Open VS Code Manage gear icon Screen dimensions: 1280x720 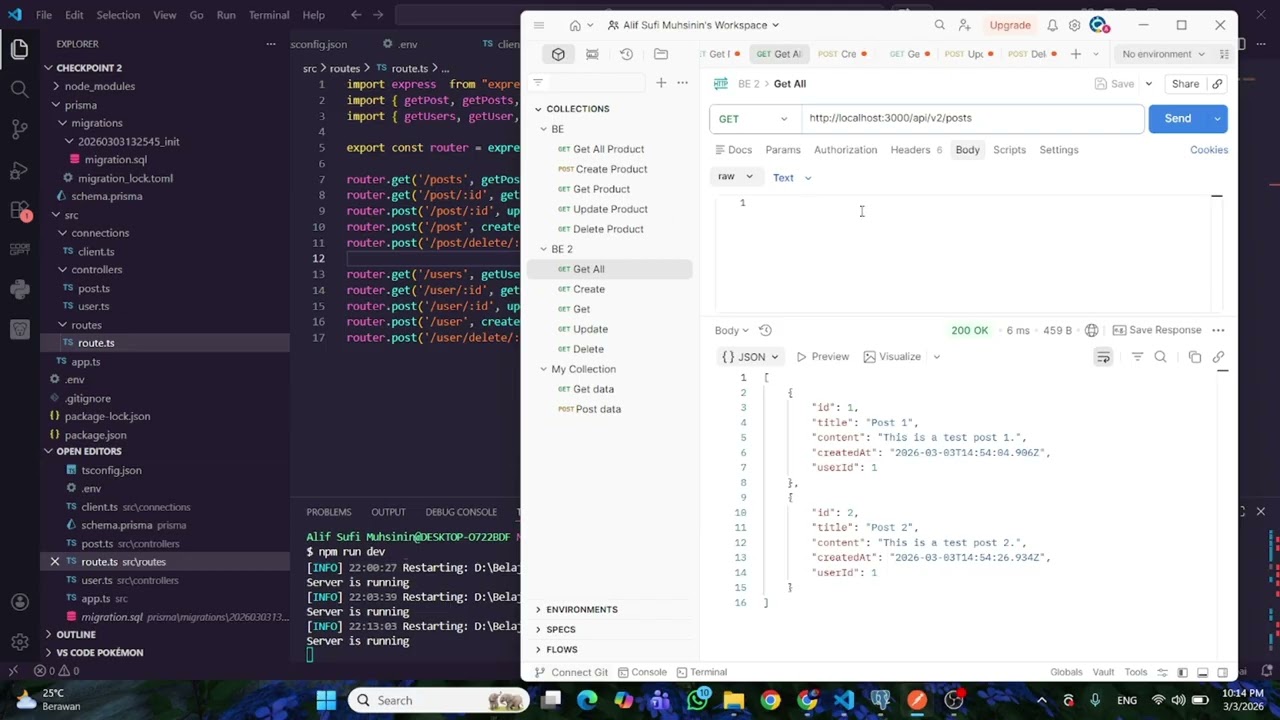19,642
